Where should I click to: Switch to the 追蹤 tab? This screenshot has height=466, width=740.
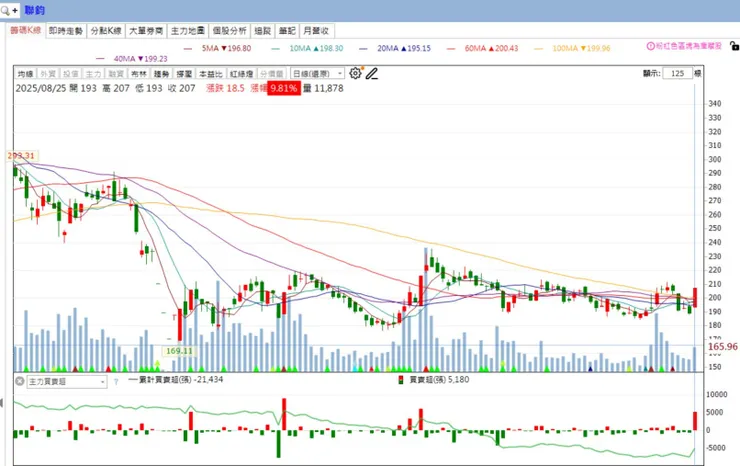point(263,31)
